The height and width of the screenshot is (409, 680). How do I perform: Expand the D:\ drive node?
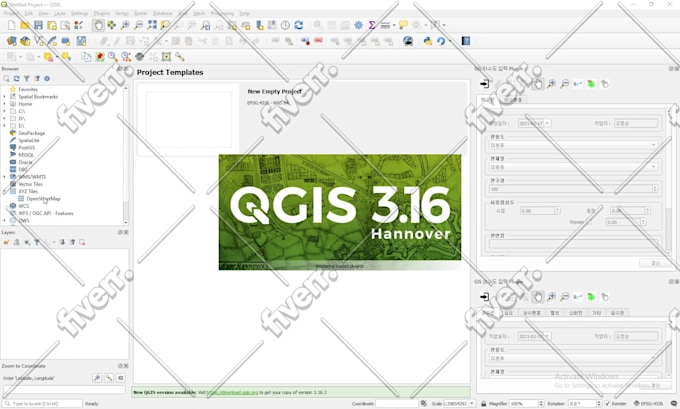tap(4, 118)
